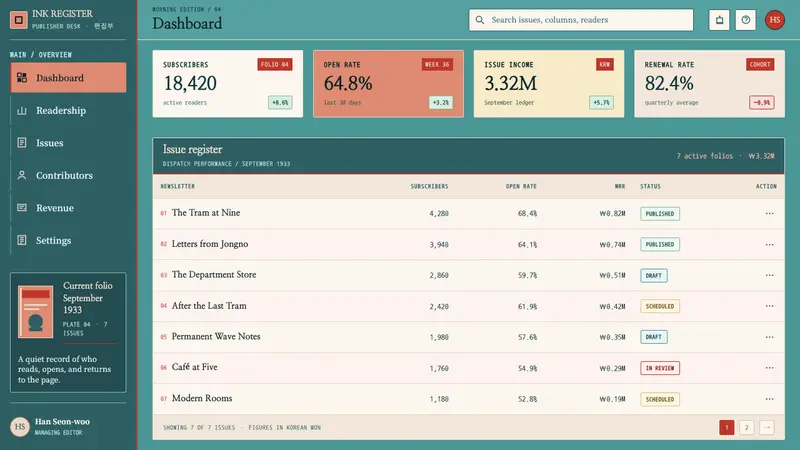Viewport: 800px width, 450px height.
Task: Click the Issues document icon
Action: coord(22,143)
